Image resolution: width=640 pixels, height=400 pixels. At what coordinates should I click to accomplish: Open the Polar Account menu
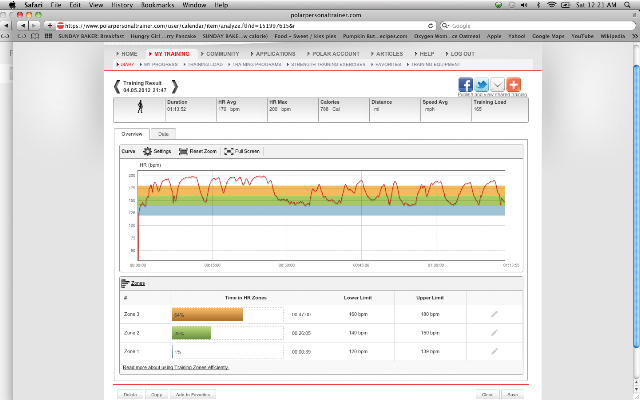pyautogui.click(x=333, y=54)
